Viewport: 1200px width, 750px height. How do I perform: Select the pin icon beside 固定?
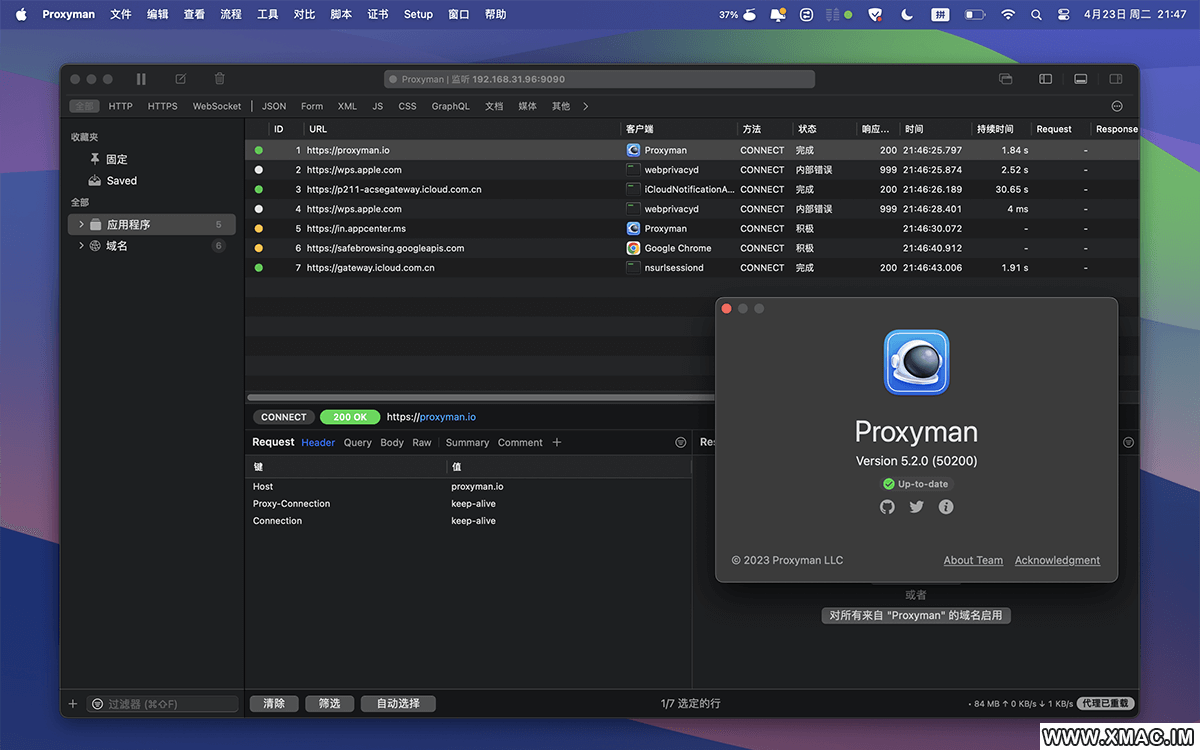[x=95, y=159]
